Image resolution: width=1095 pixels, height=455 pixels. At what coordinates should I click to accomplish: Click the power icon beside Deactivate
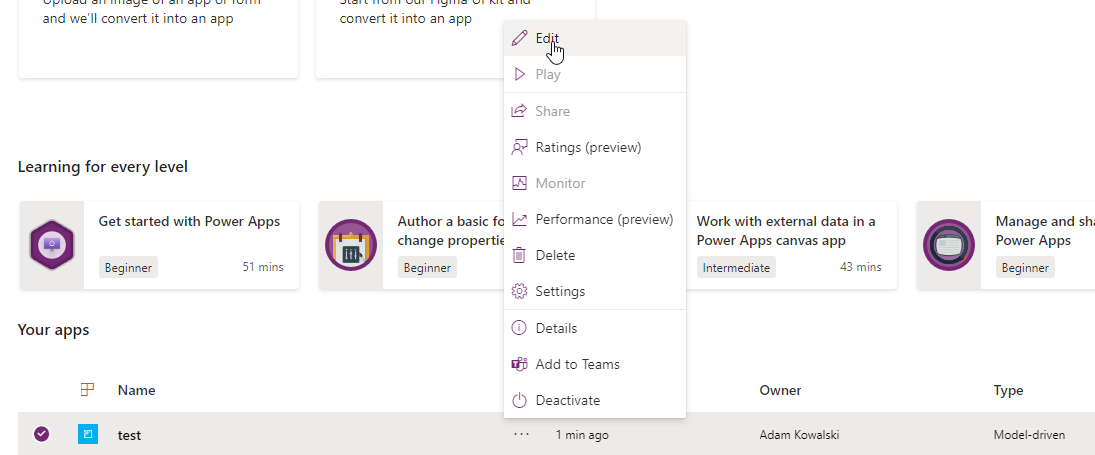[x=519, y=401]
